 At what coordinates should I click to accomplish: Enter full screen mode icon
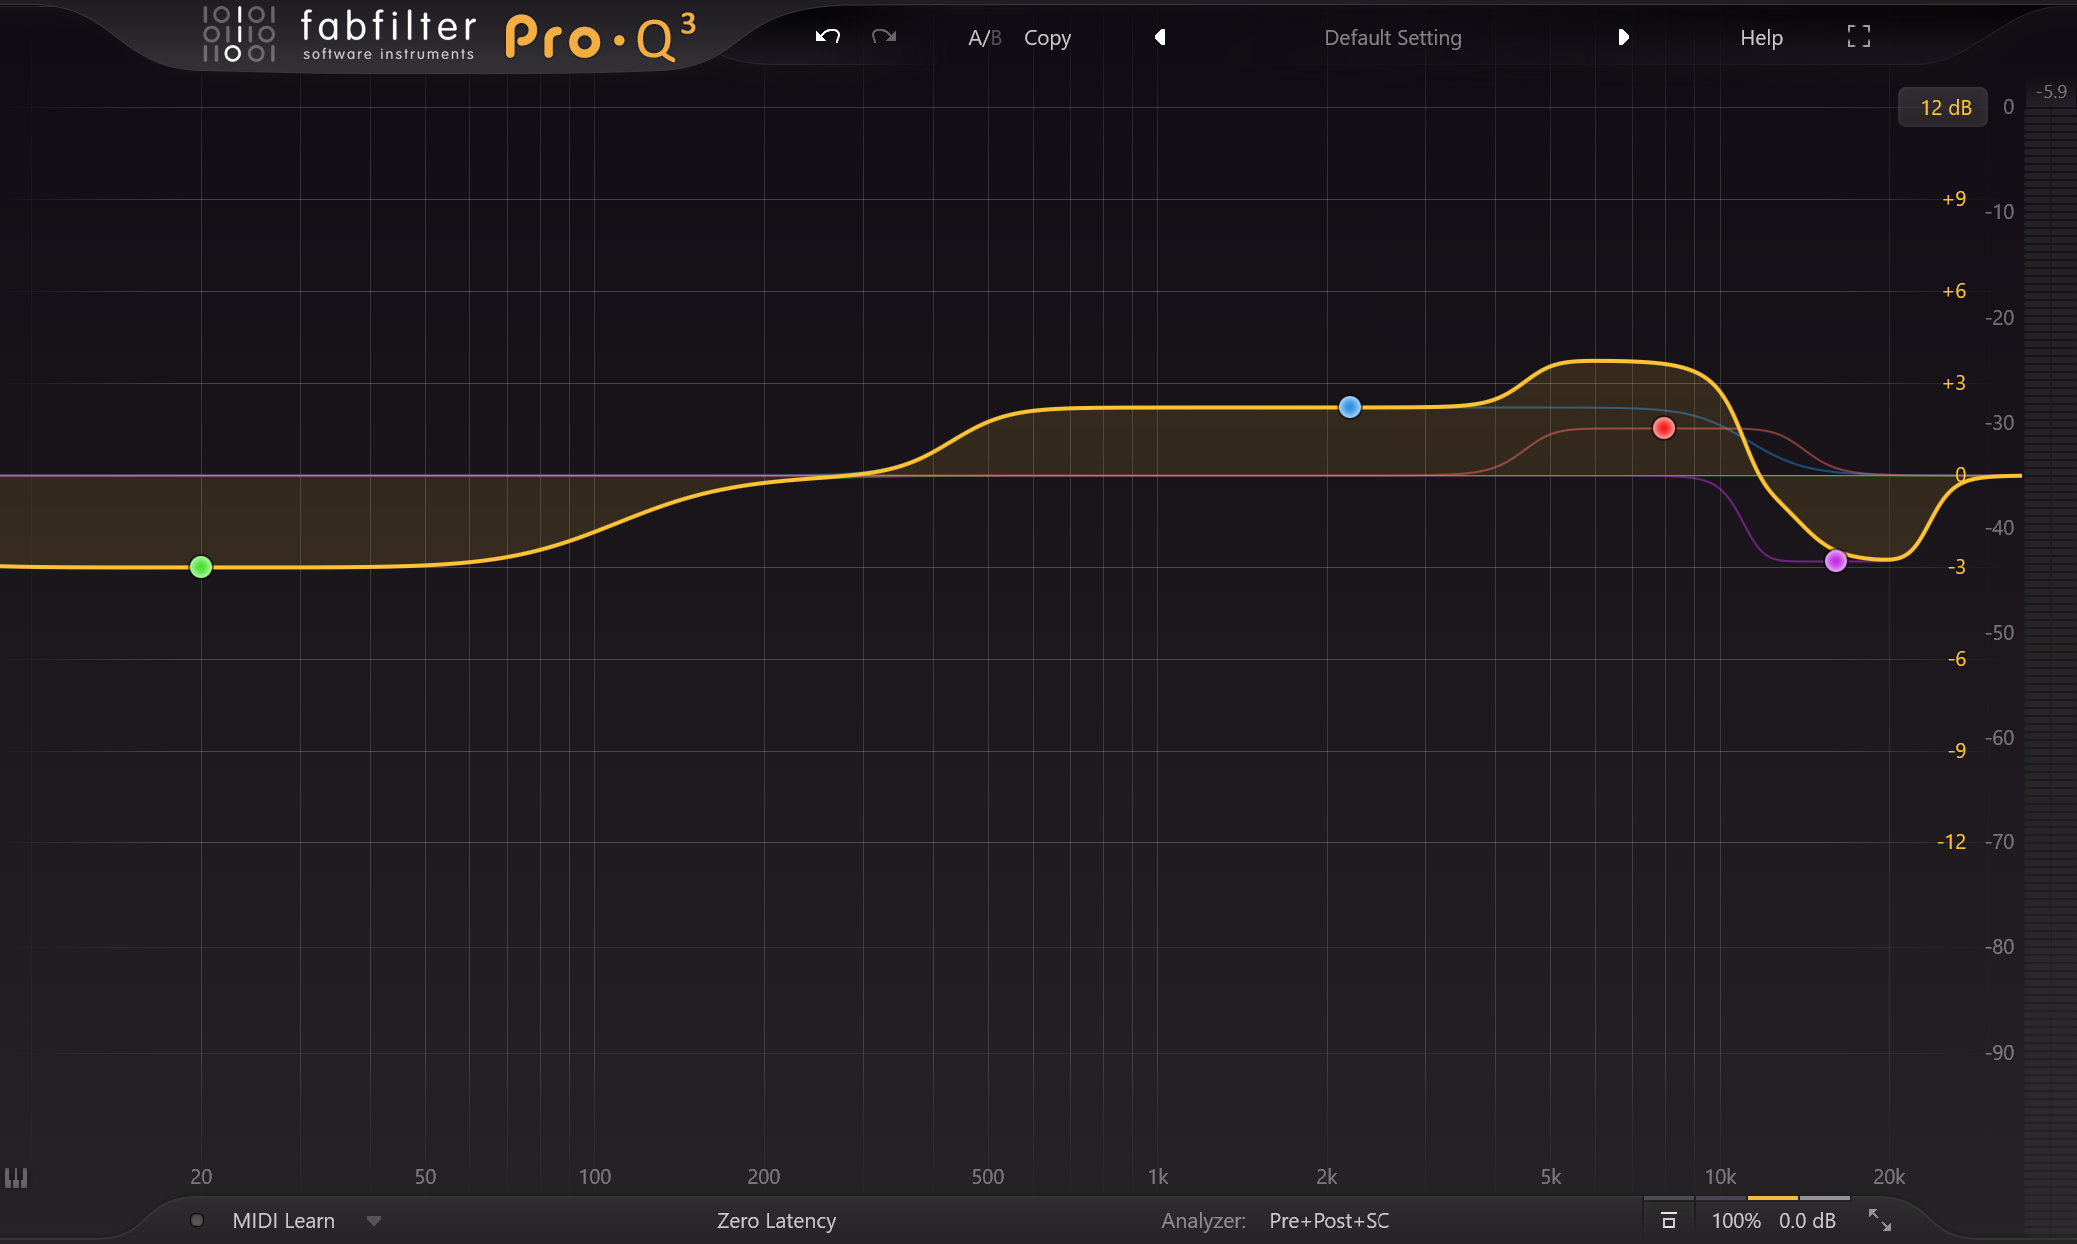1858,37
